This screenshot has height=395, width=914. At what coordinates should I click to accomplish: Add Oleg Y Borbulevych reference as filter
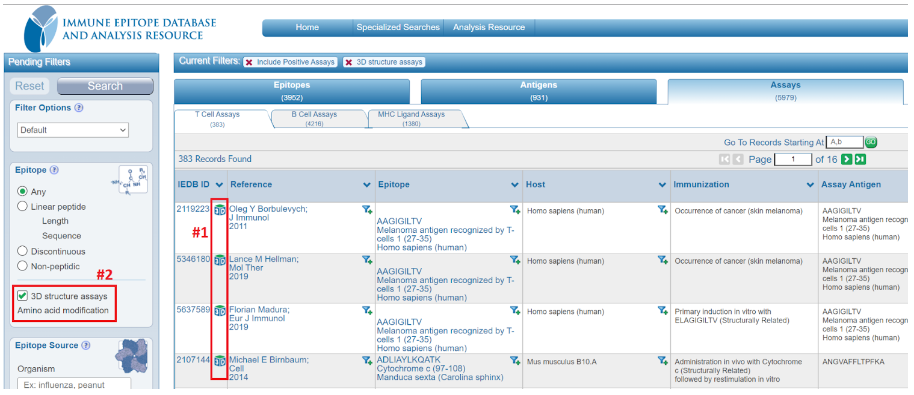tap(367, 210)
